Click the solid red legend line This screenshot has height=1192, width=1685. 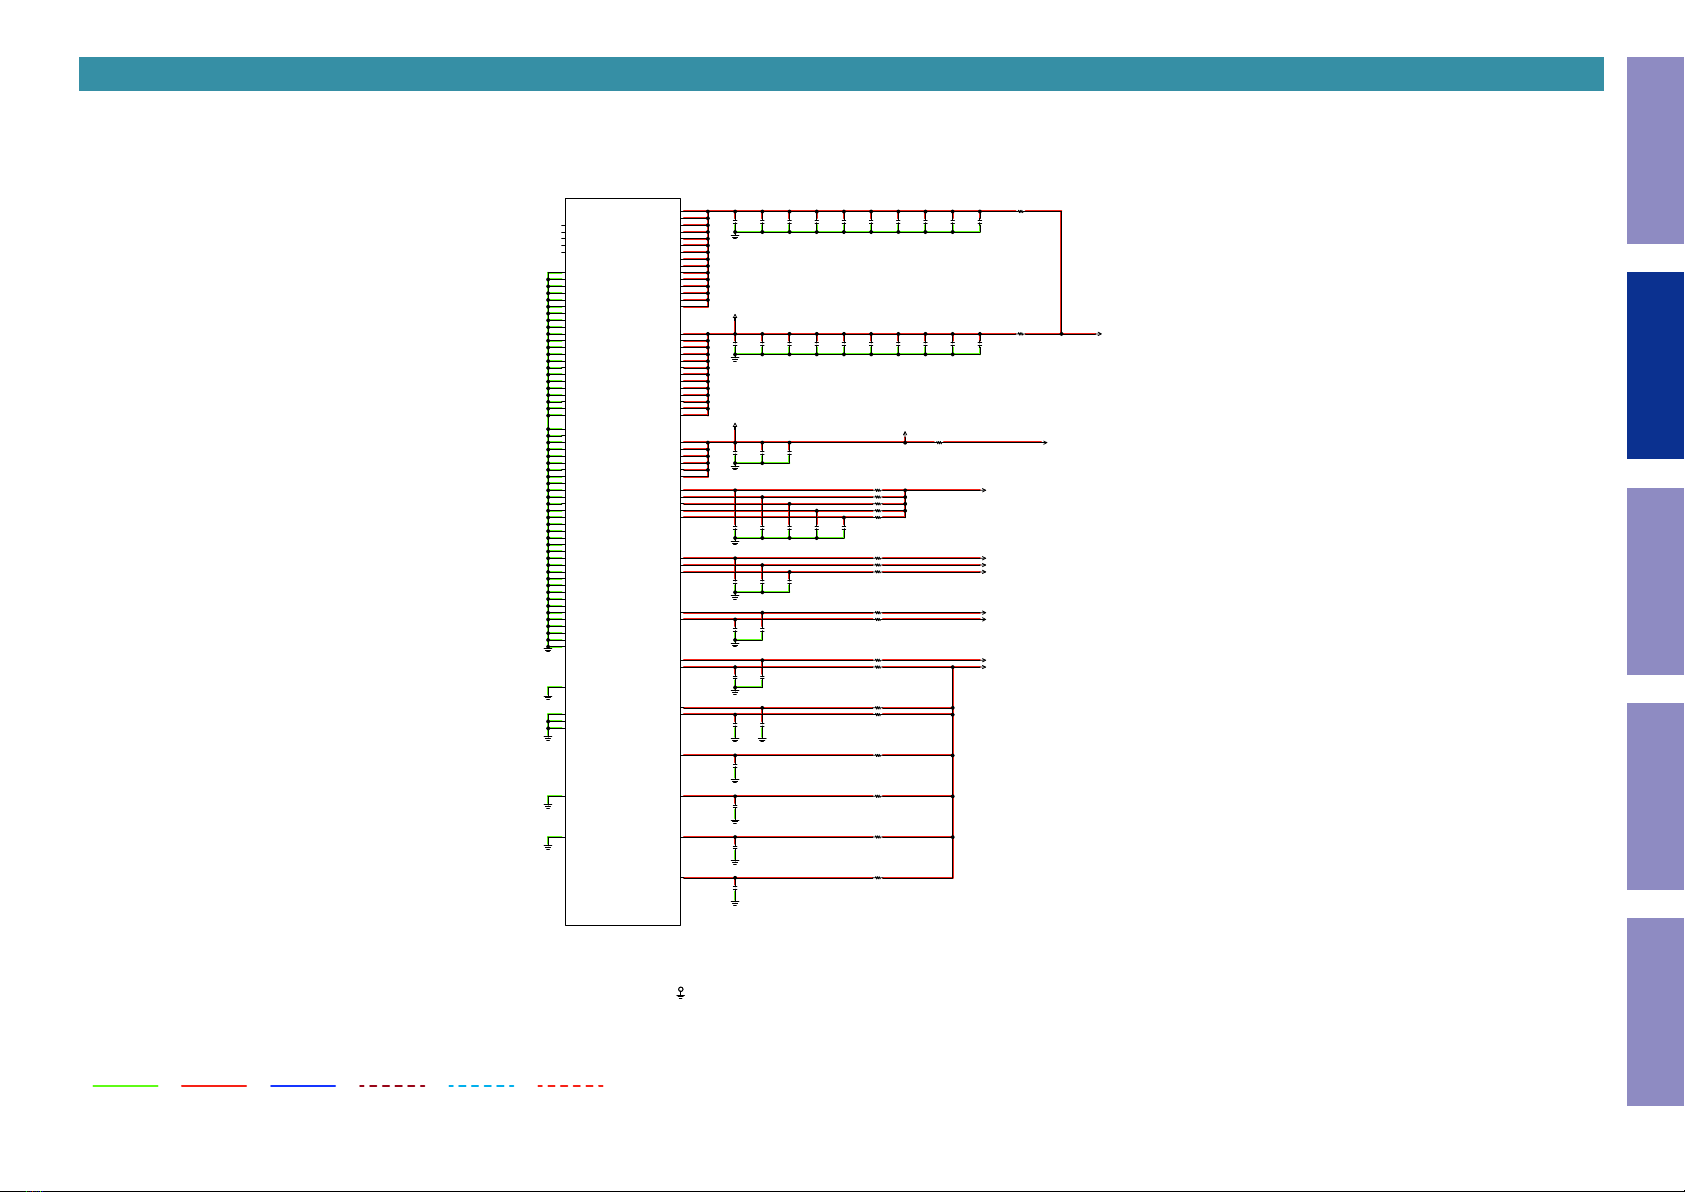pyautogui.click(x=214, y=1085)
